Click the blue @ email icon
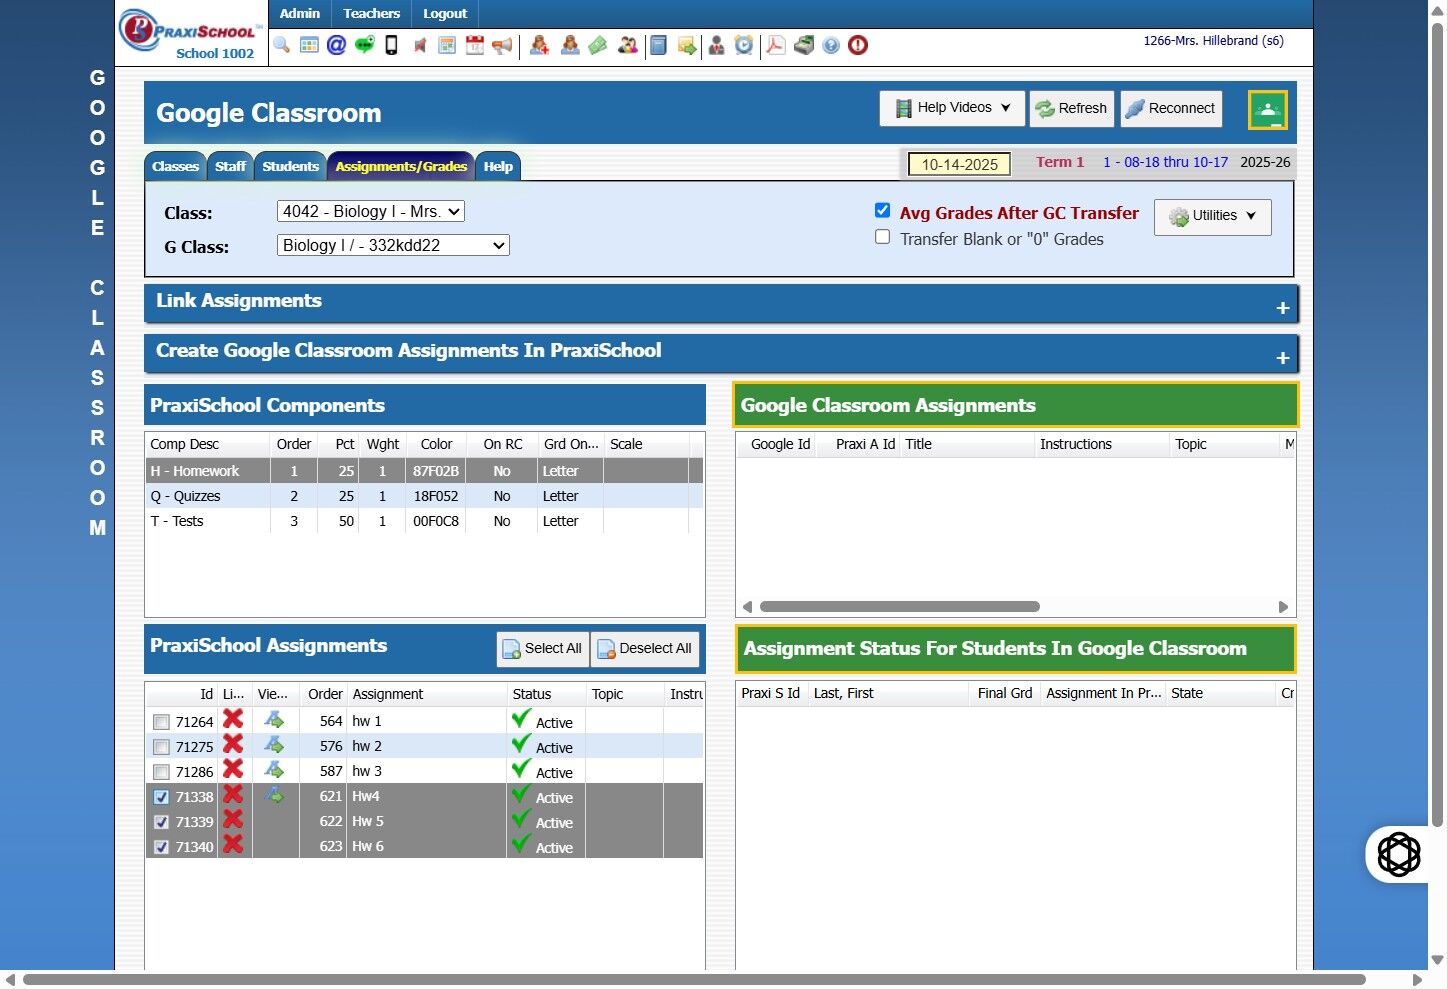Screen dimensions: 1447x989 pyautogui.click(x=336, y=45)
